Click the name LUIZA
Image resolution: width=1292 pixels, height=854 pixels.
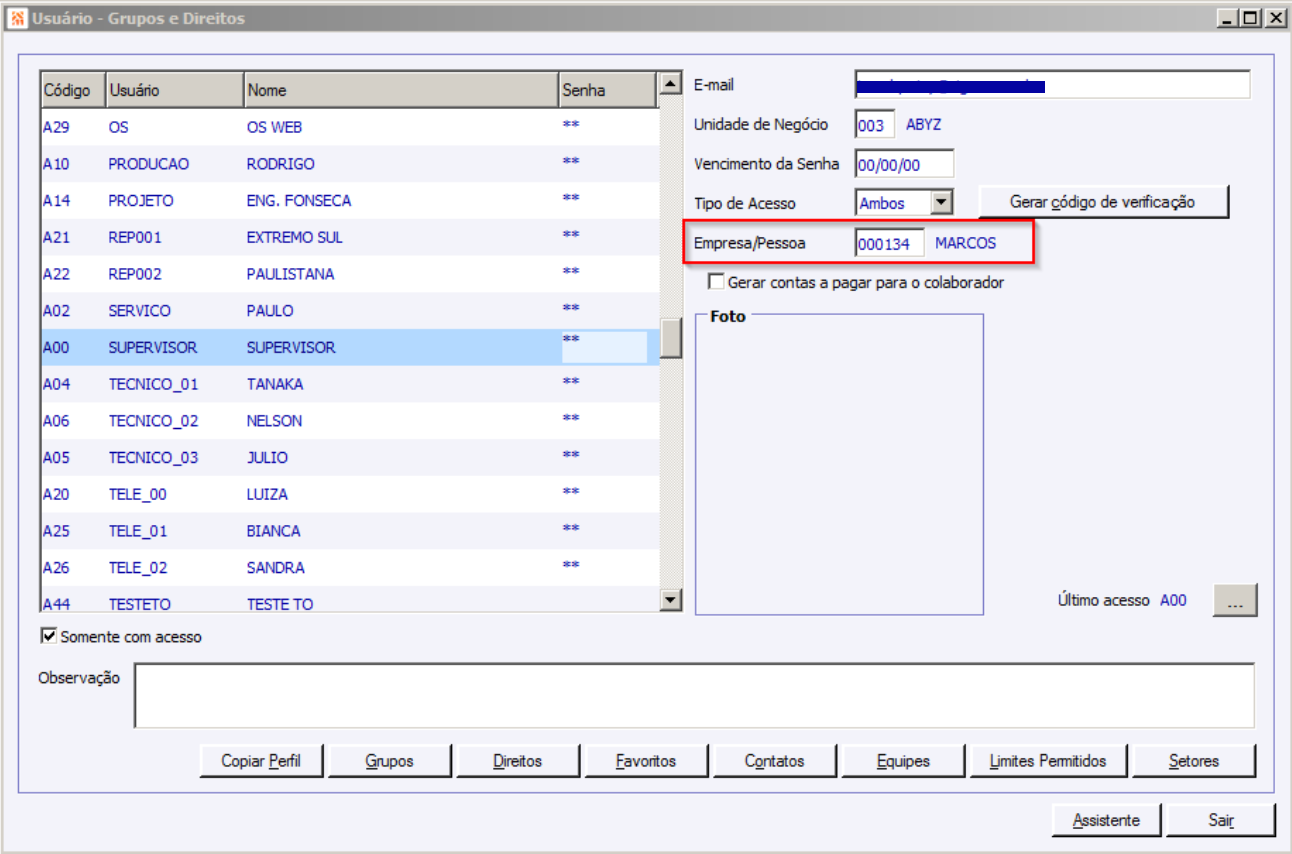(267, 494)
